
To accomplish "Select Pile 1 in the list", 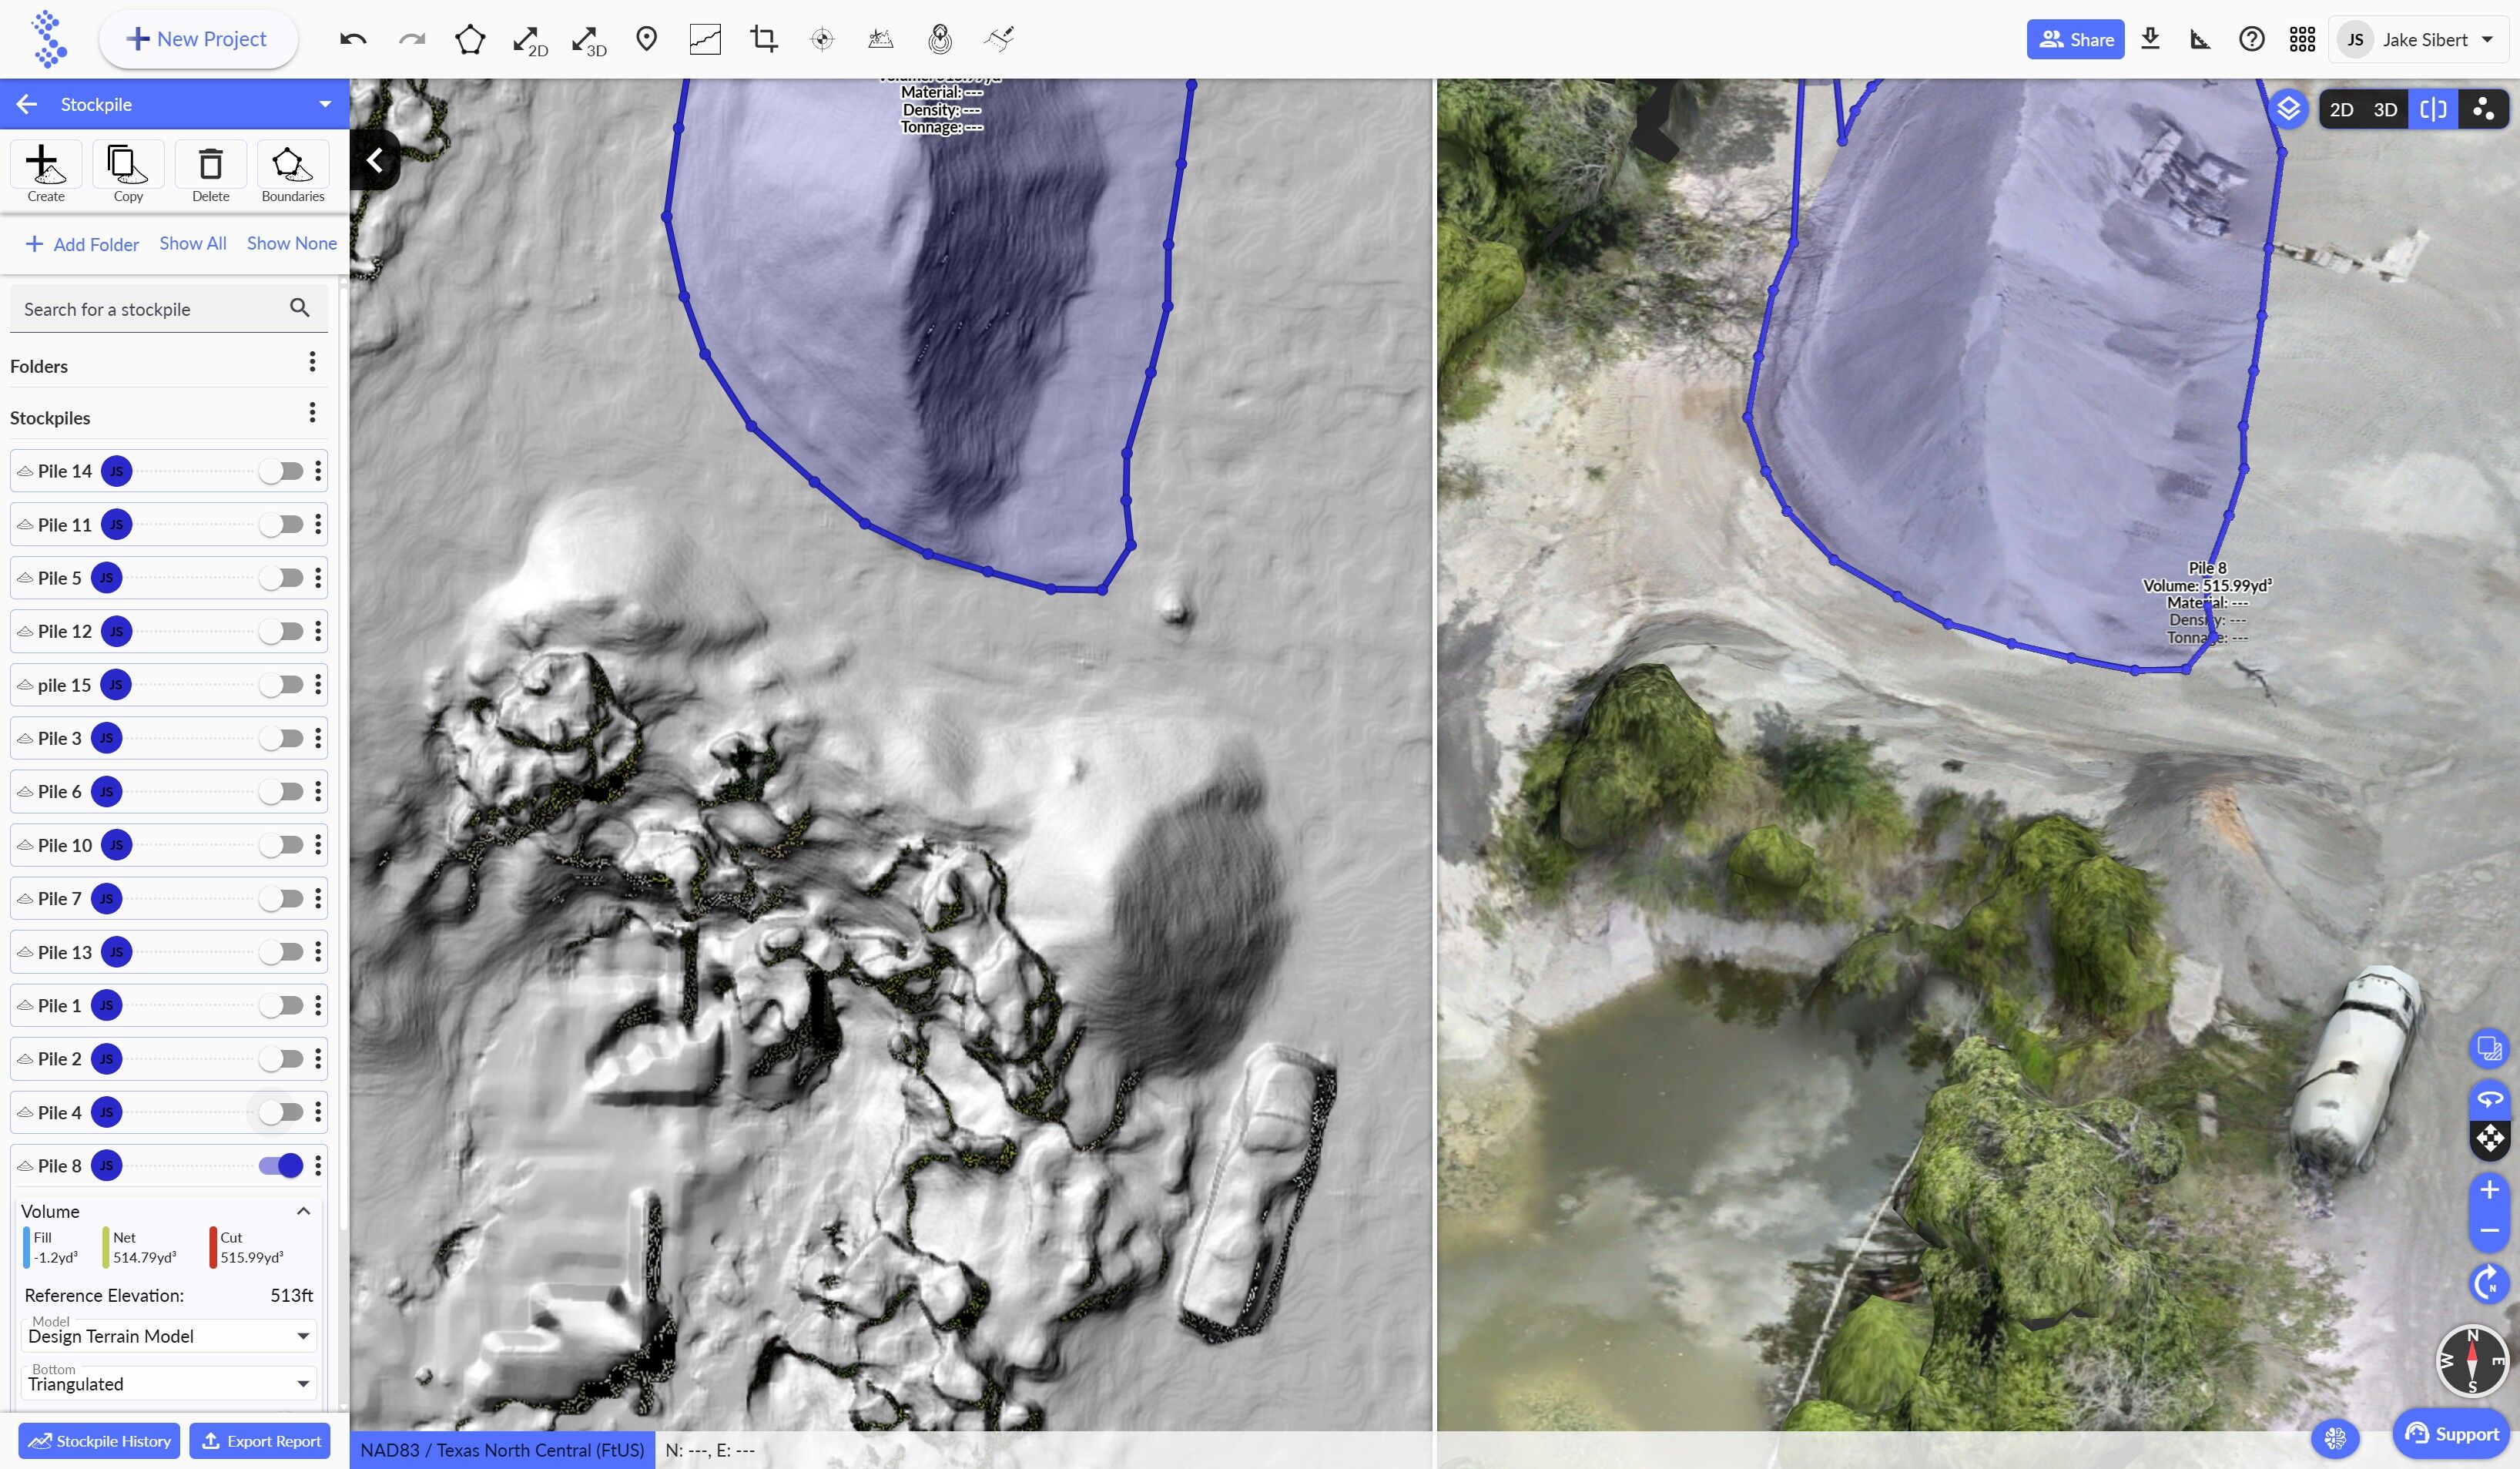I will 169,1005.
